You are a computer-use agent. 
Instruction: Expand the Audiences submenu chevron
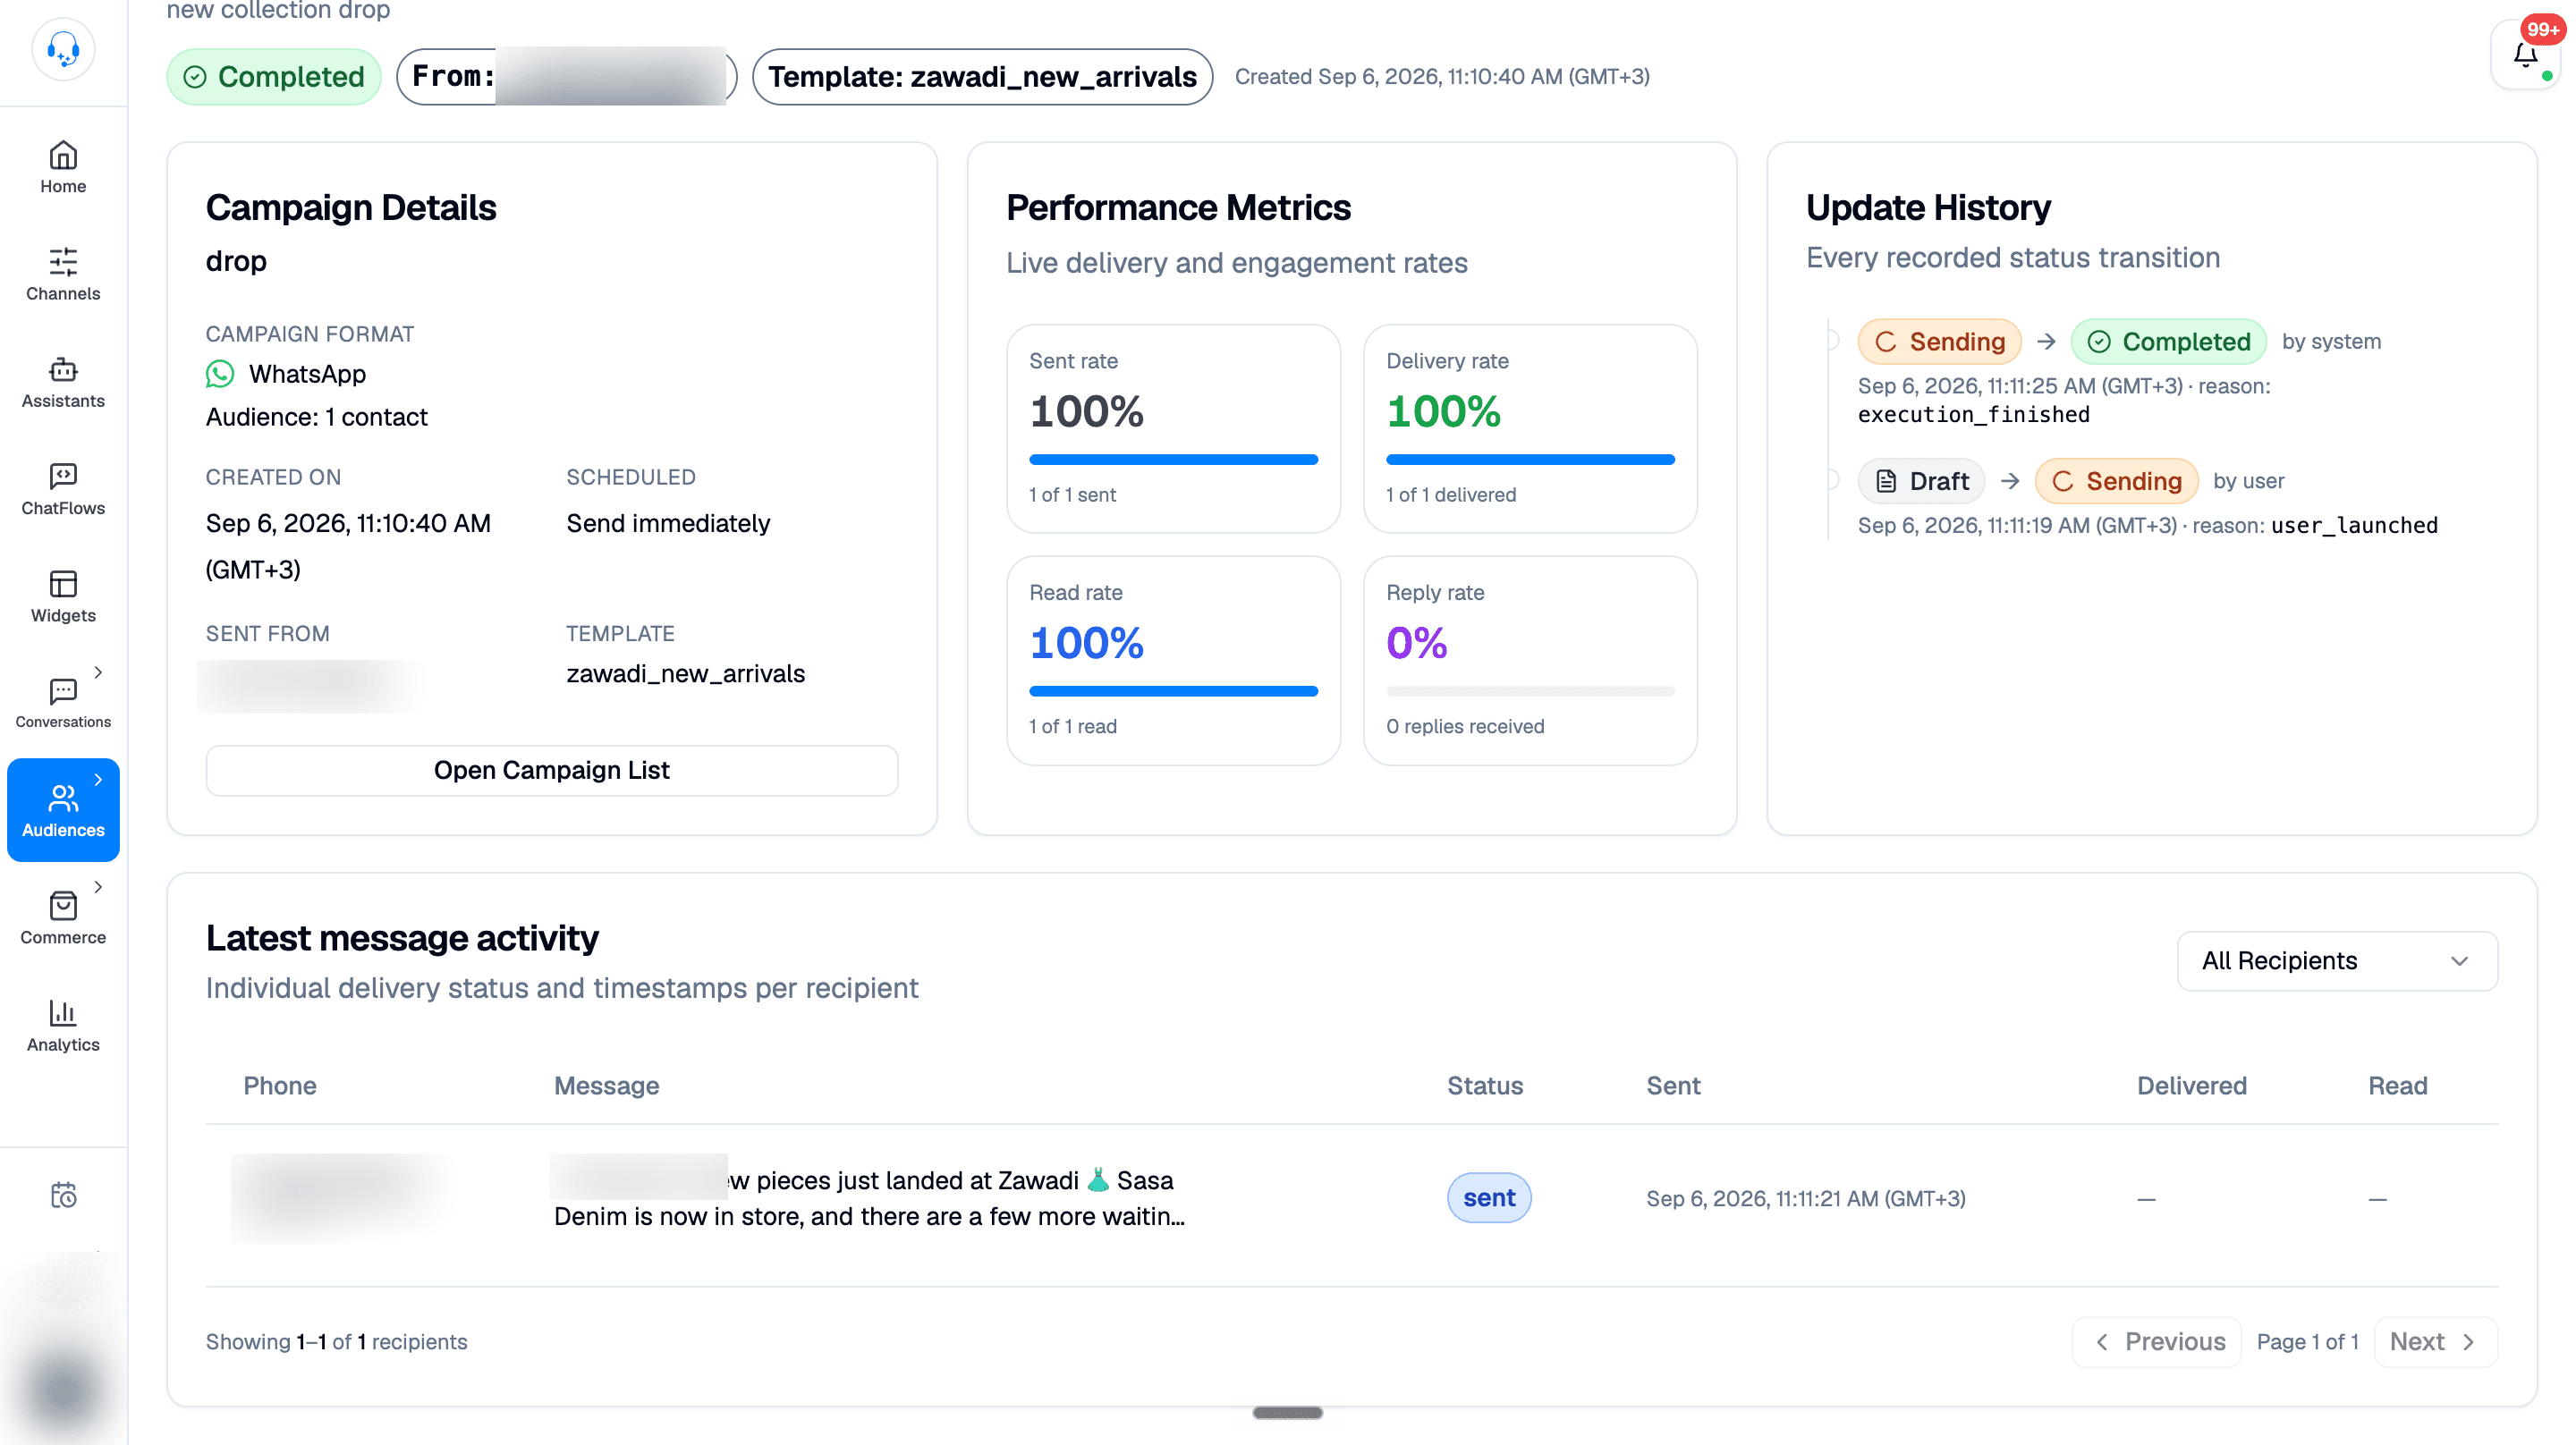[x=98, y=780]
